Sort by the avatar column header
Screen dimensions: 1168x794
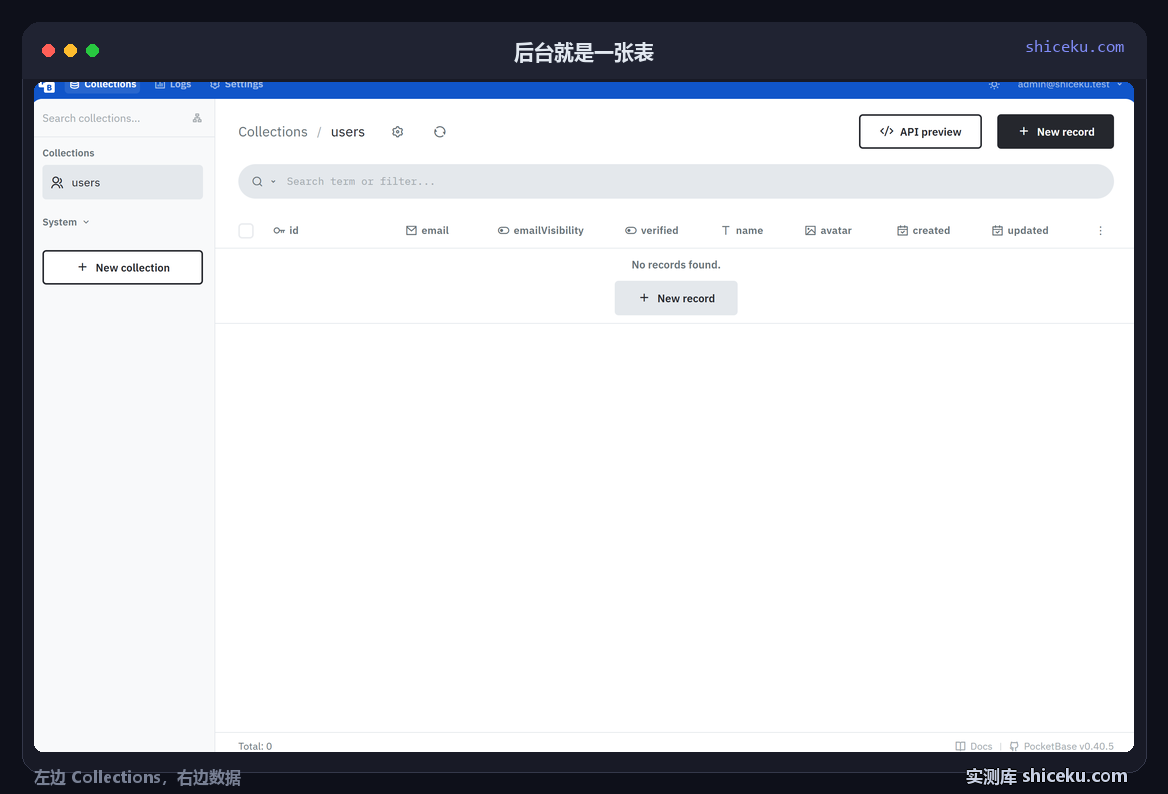point(828,231)
